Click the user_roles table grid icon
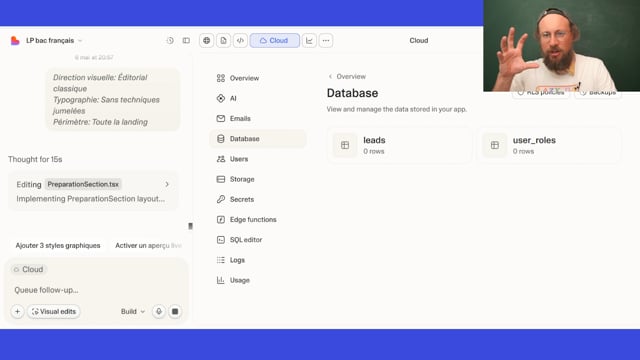This screenshot has height=360, width=640. coord(495,145)
